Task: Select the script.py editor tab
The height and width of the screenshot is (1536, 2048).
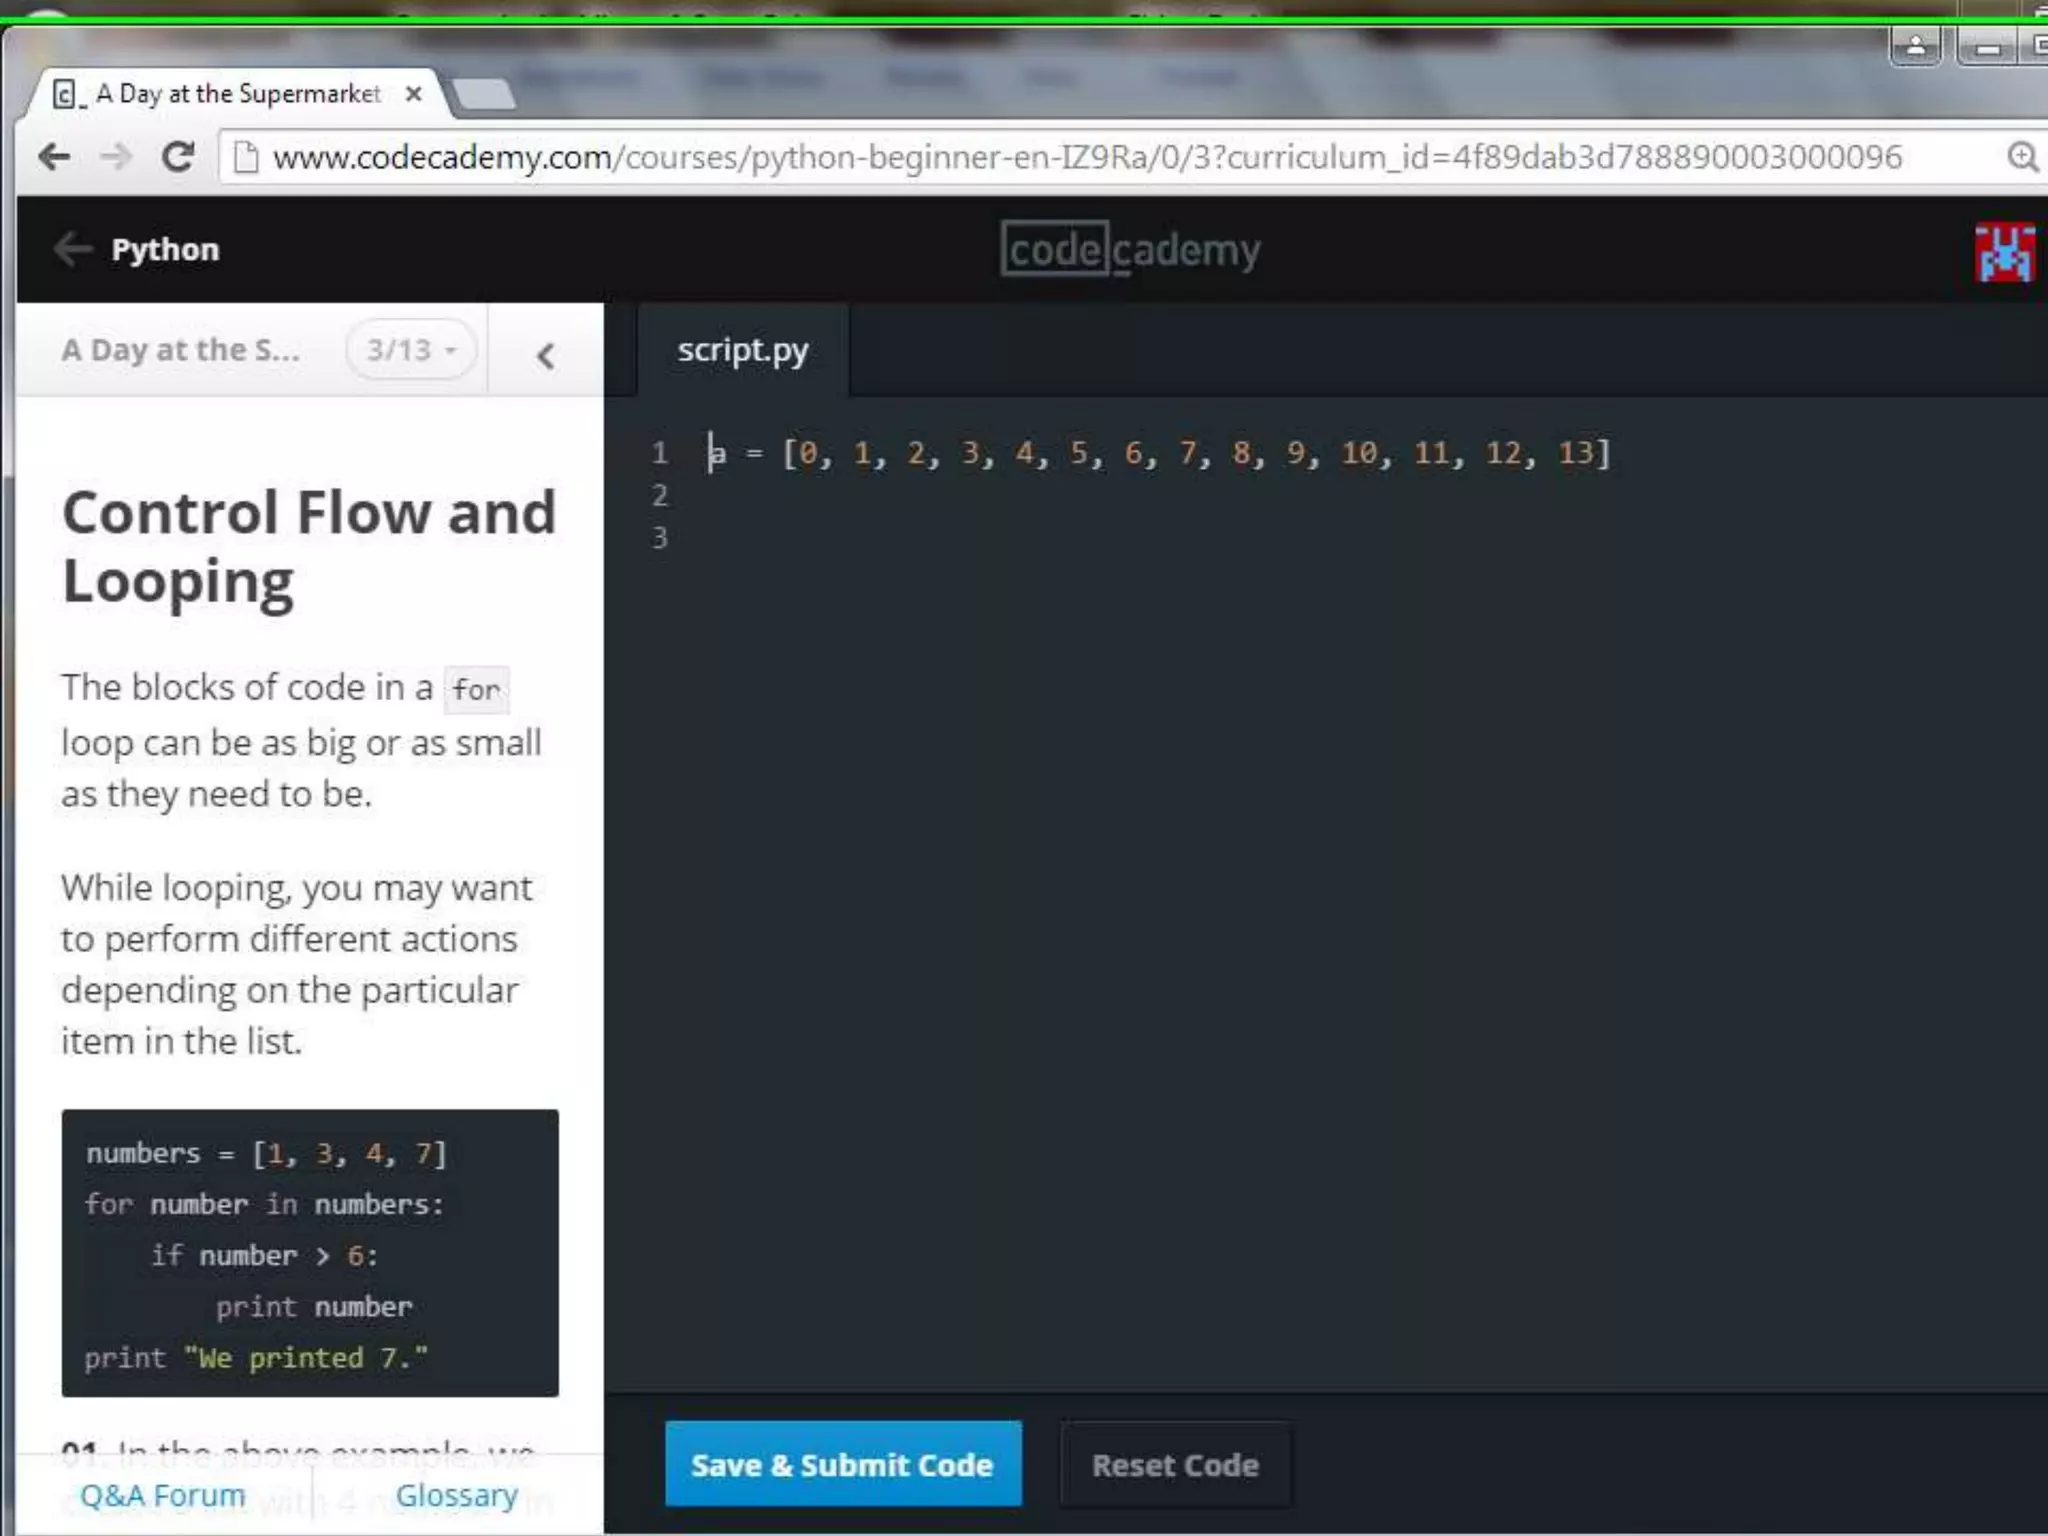Action: click(742, 351)
